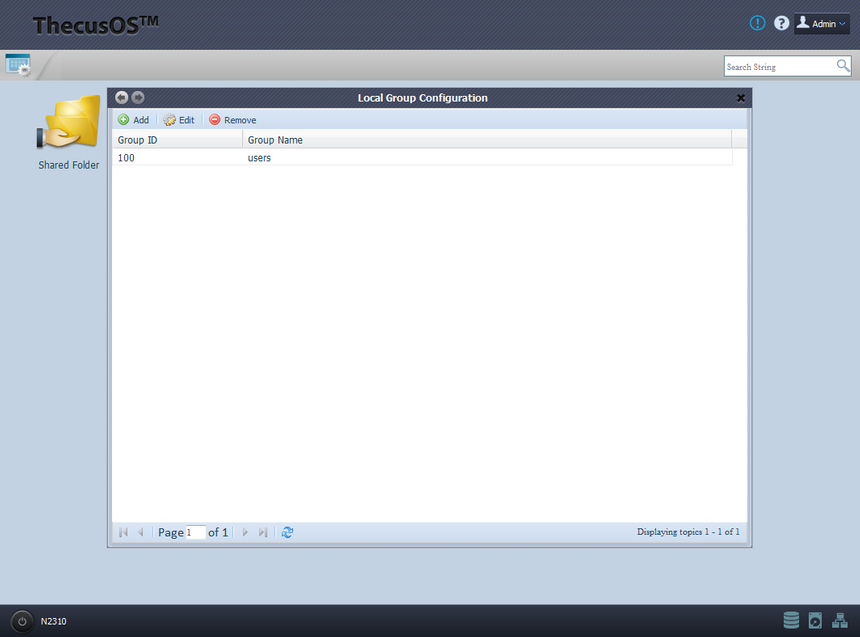This screenshot has width=860, height=637.
Task: Click the system notification alert icon
Action: [x=757, y=23]
